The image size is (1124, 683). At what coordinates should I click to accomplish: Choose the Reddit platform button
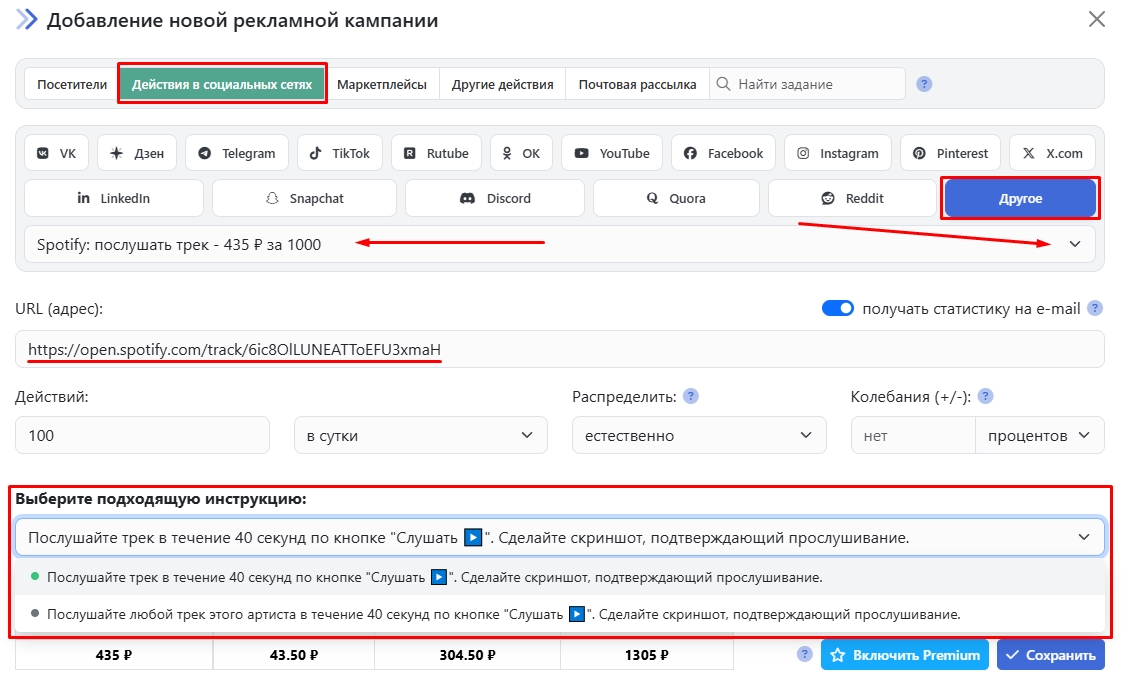pyautogui.click(x=852, y=198)
